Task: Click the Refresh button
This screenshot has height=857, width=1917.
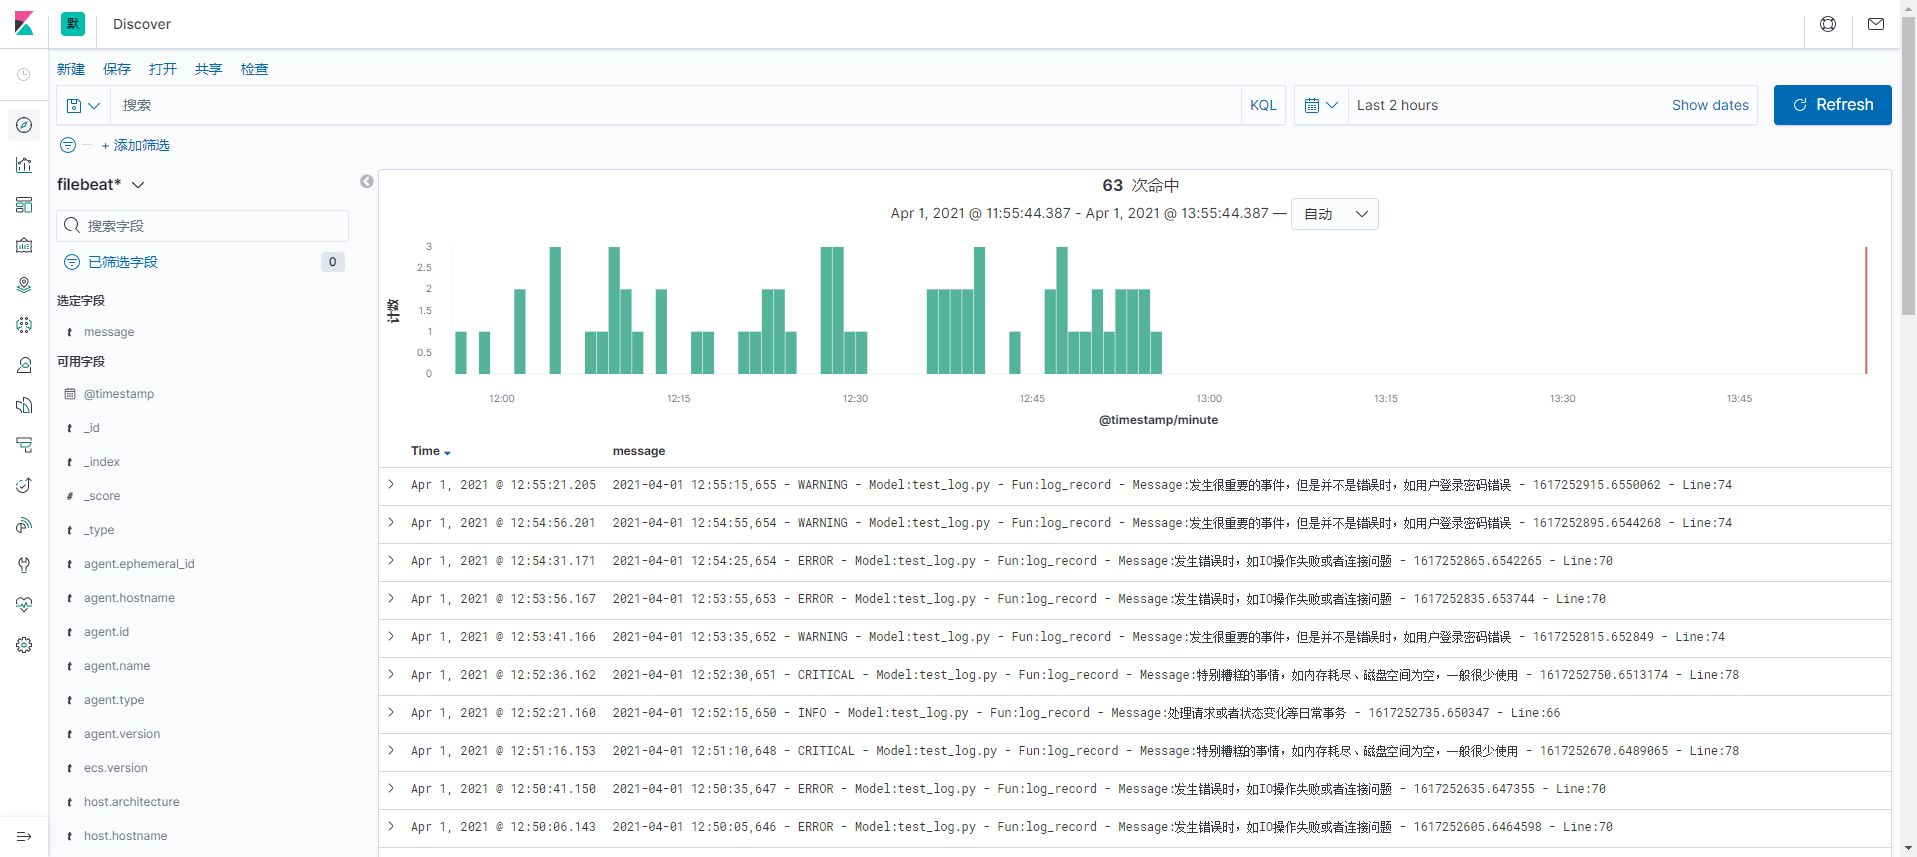Action: click(1832, 105)
